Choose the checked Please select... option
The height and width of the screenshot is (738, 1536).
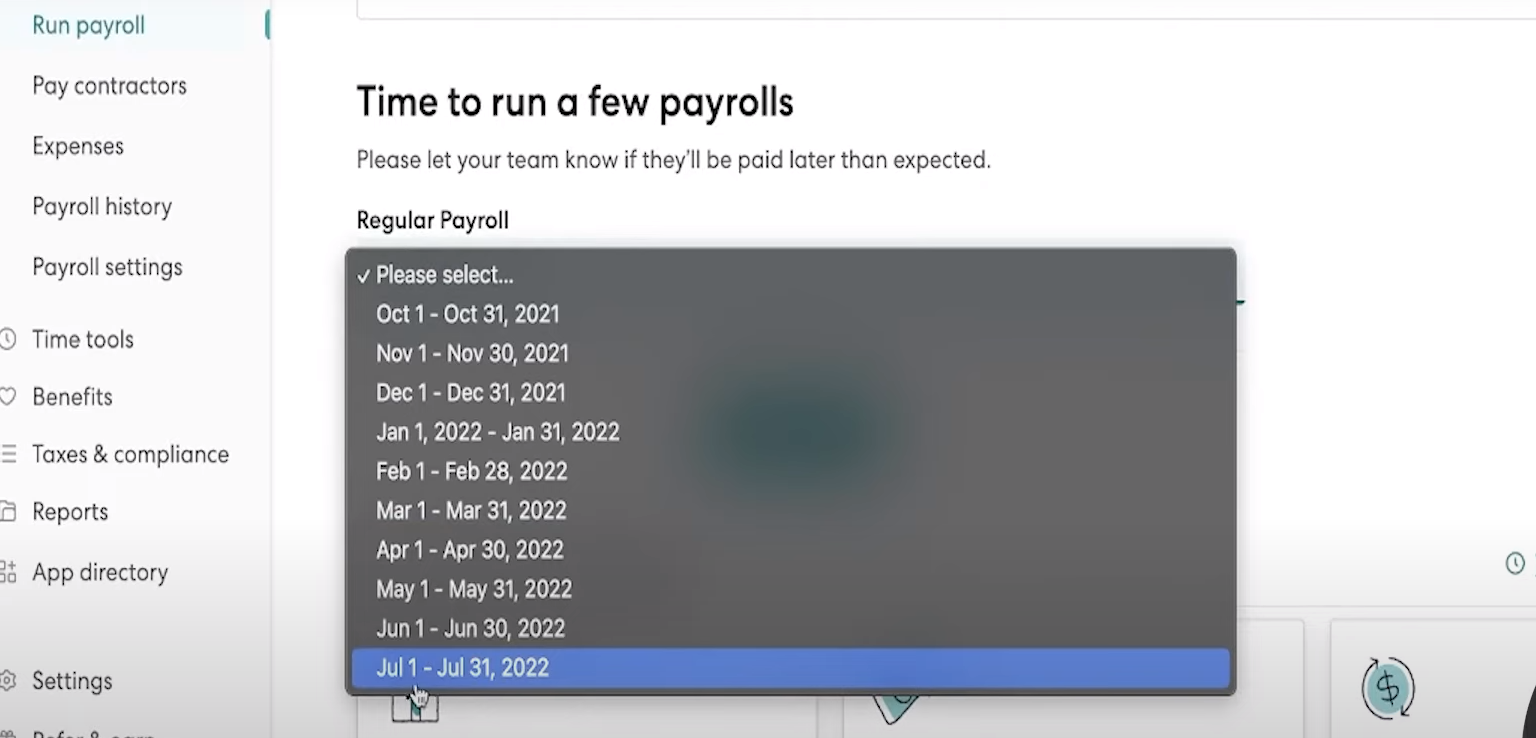coord(444,275)
